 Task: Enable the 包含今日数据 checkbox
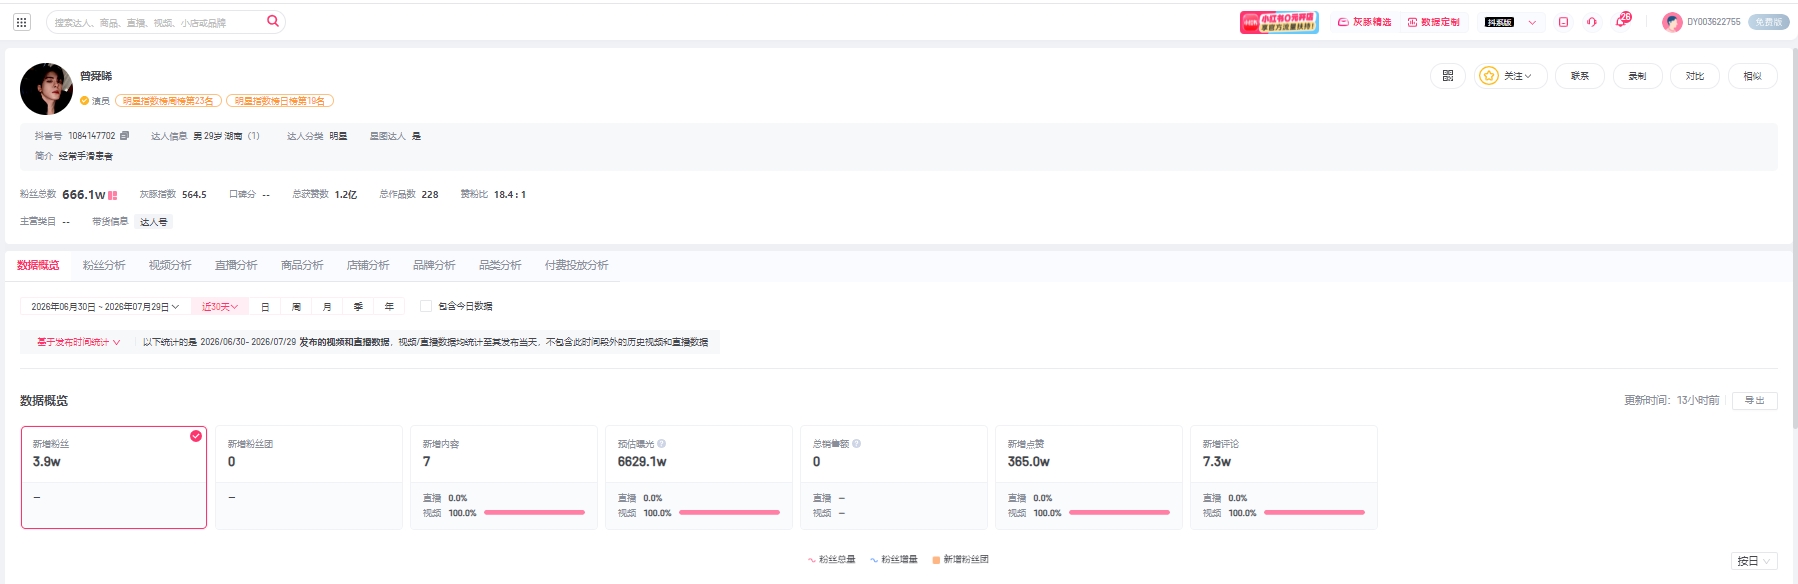426,306
